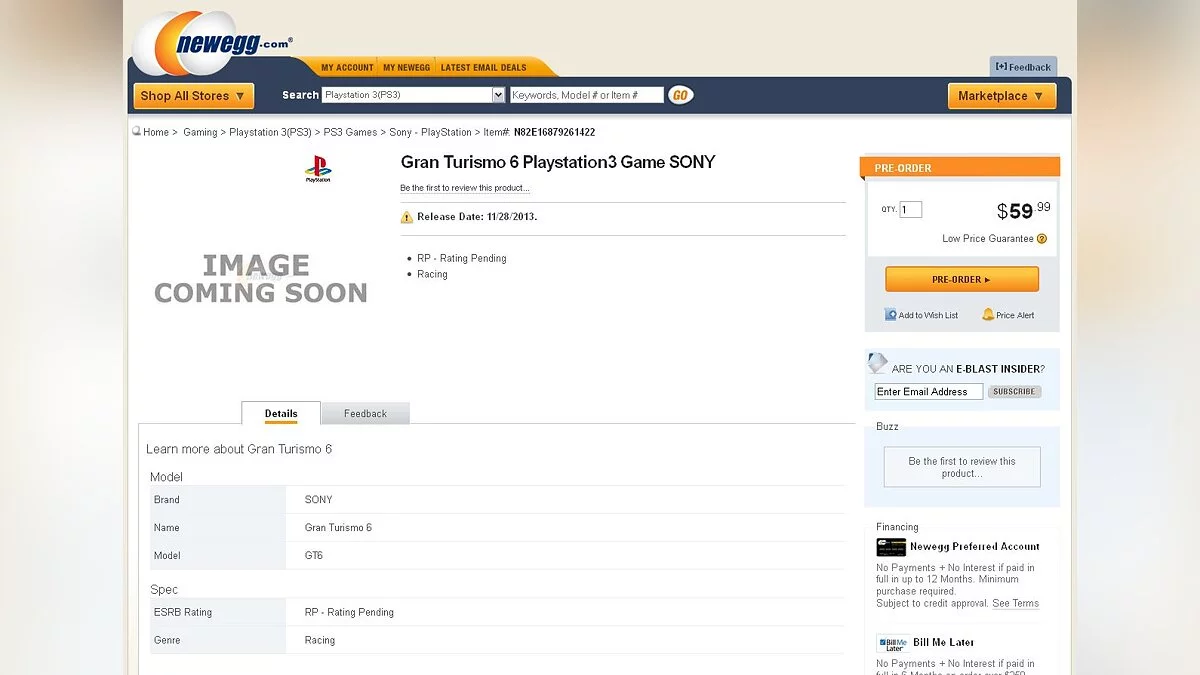Viewport: 1200px width, 675px height.
Task: Click the Image Coming Soon placeholder
Action: pyautogui.click(x=260, y=279)
